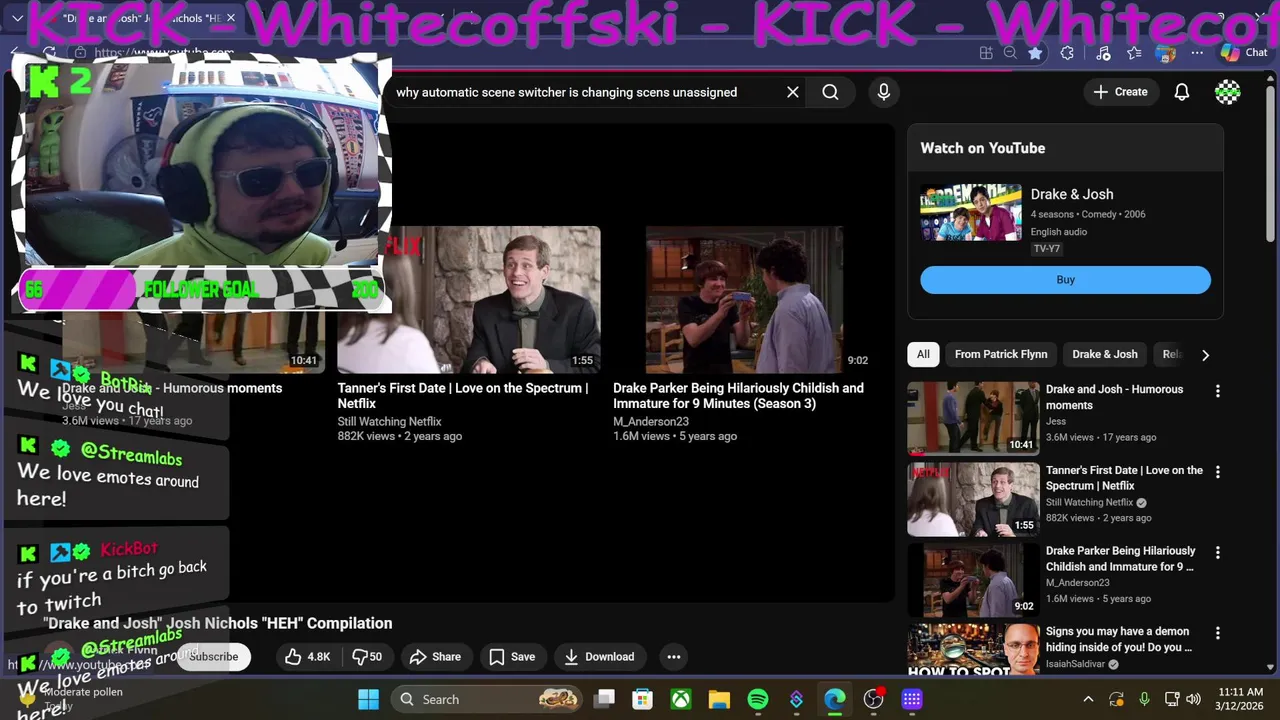This screenshot has height=720, width=1280.
Task: Open the Drake & Josh show thumbnail
Action: coord(971,212)
